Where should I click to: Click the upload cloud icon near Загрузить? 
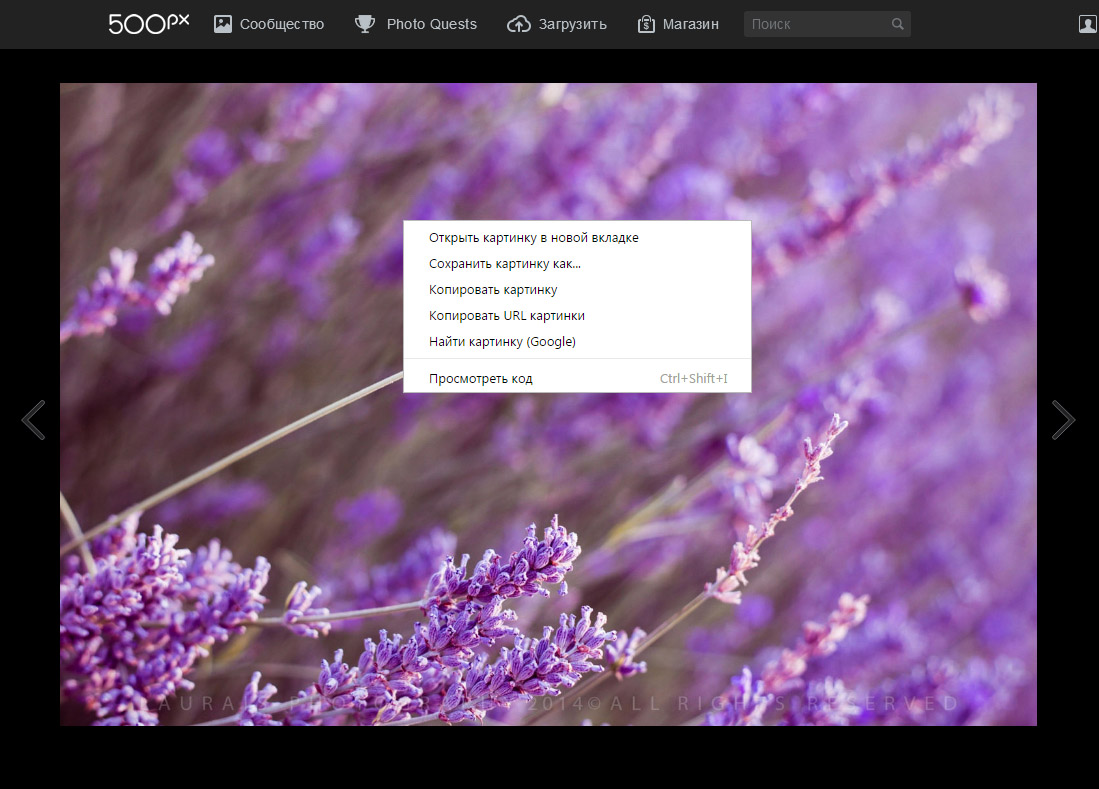click(519, 23)
